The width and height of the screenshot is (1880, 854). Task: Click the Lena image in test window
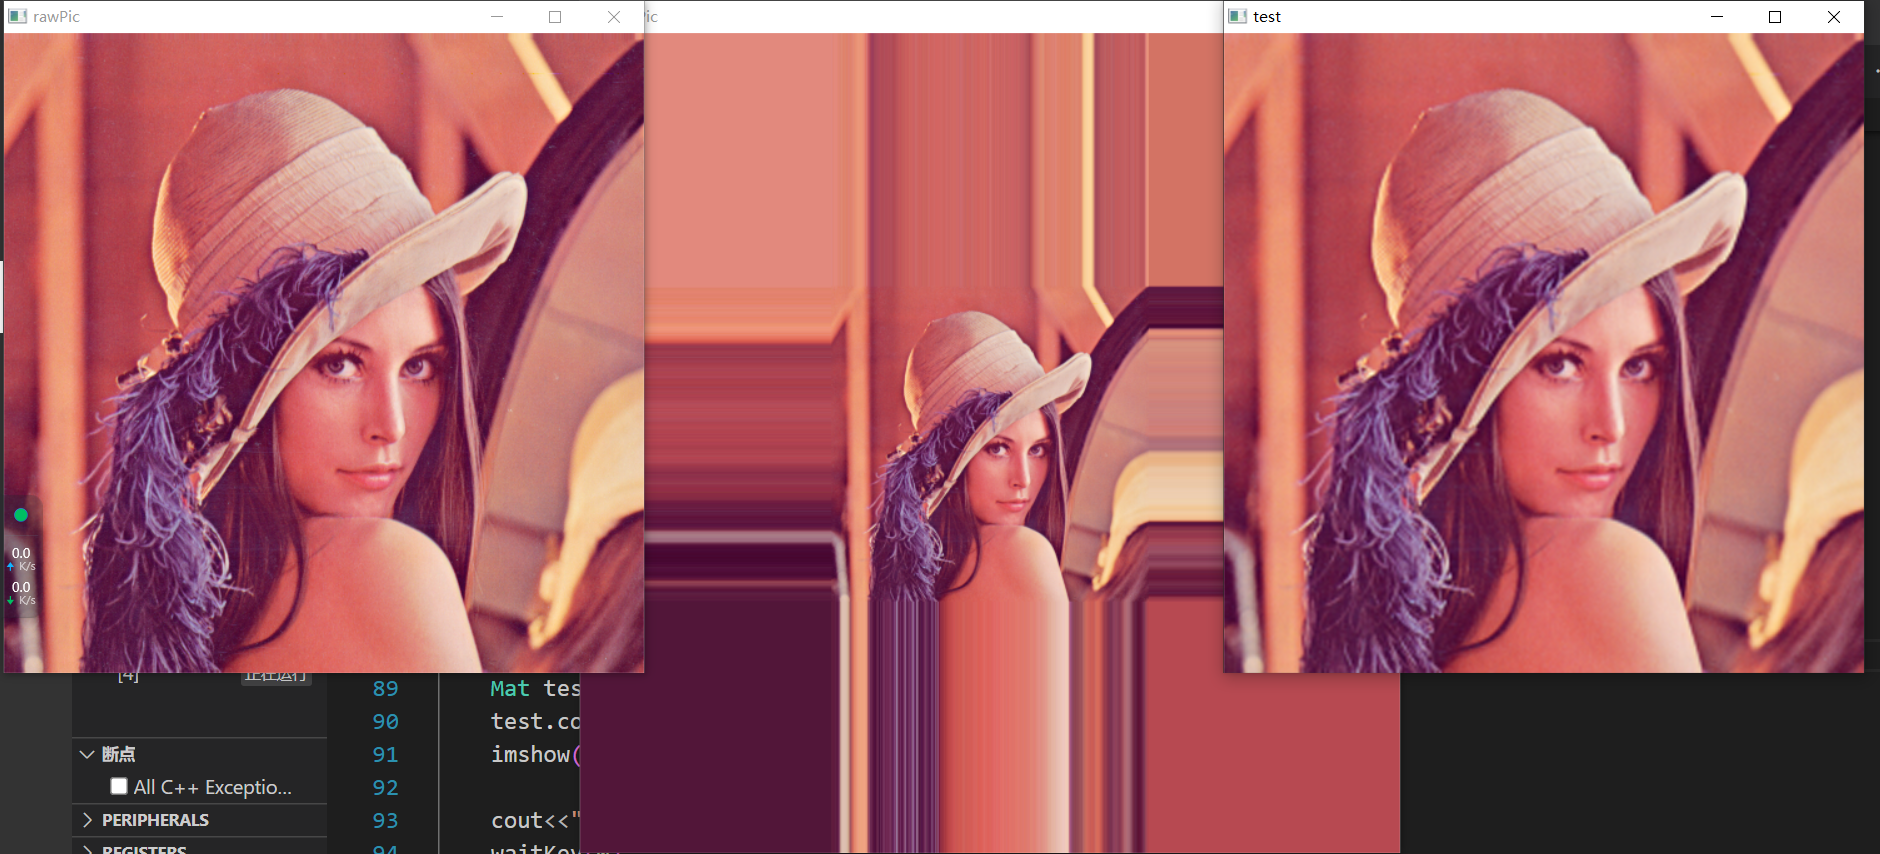pyautogui.click(x=1544, y=353)
